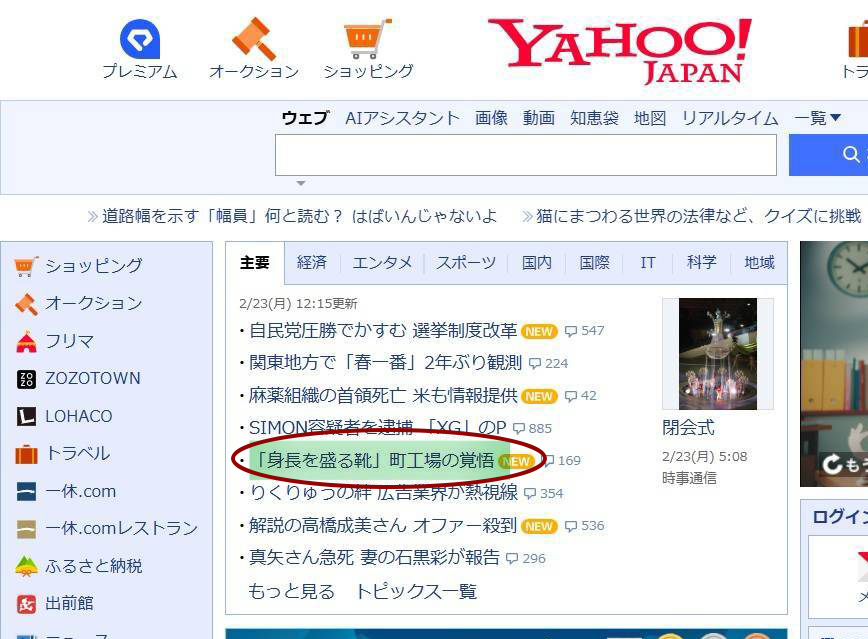Click the LOHACO logo icon in sidebar
868x639 pixels.
coord(26,416)
